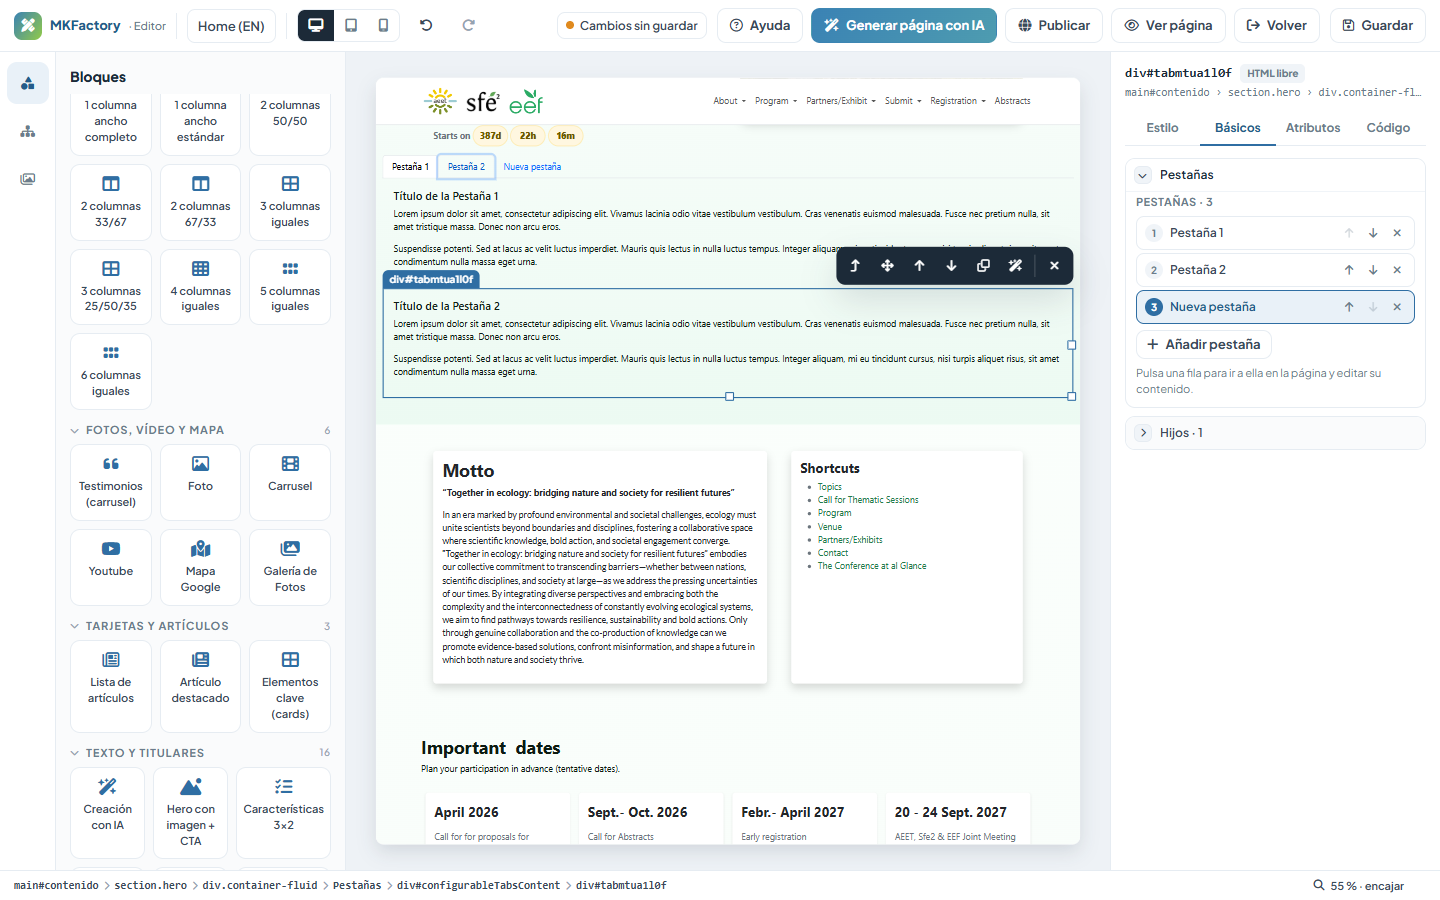The width and height of the screenshot is (1440, 900).
Task: Switch to tablet preview mode
Action: pos(351,25)
